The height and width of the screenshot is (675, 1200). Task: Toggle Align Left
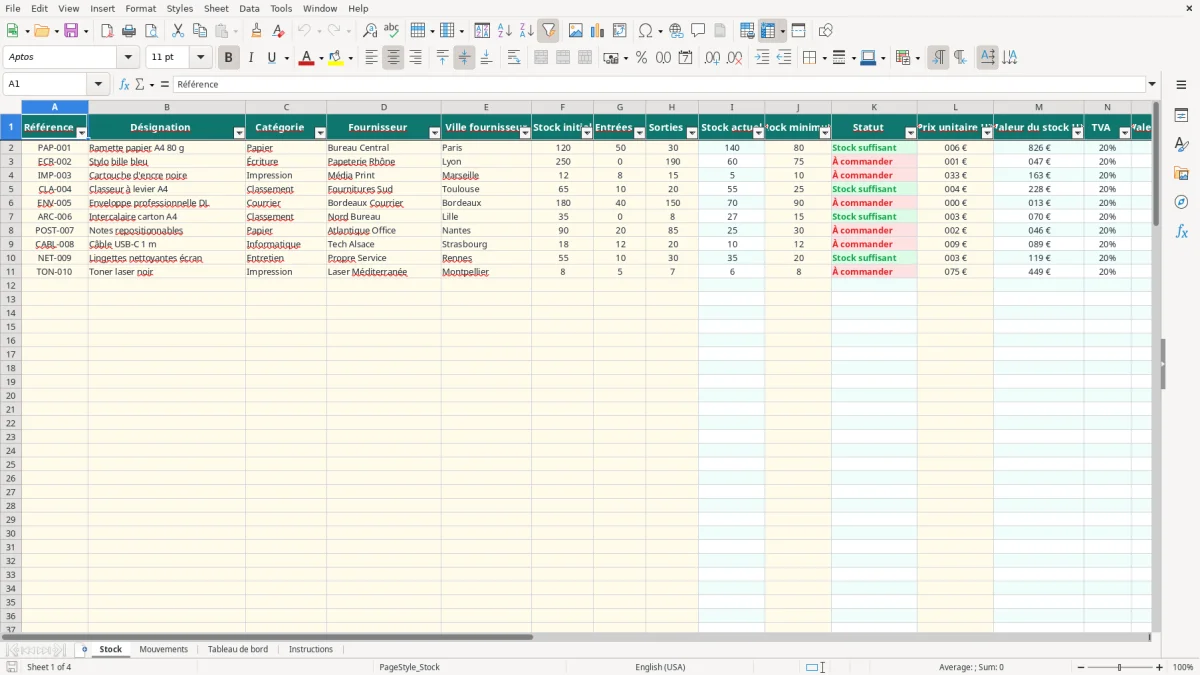(371, 58)
